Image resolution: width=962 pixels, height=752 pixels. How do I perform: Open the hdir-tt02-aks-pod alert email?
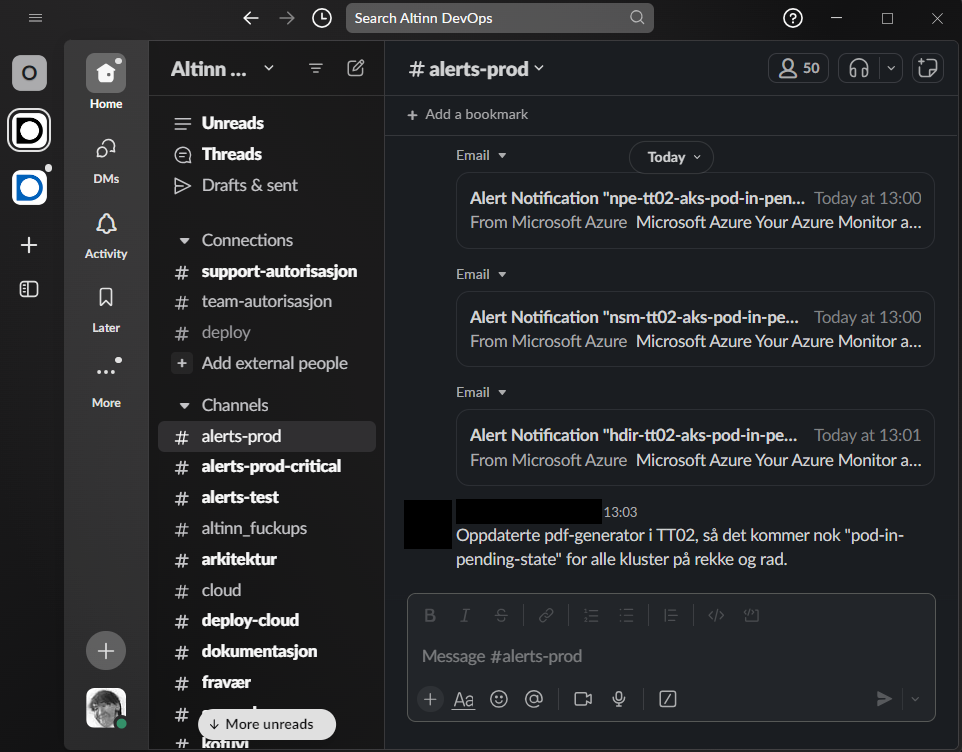point(695,448)
